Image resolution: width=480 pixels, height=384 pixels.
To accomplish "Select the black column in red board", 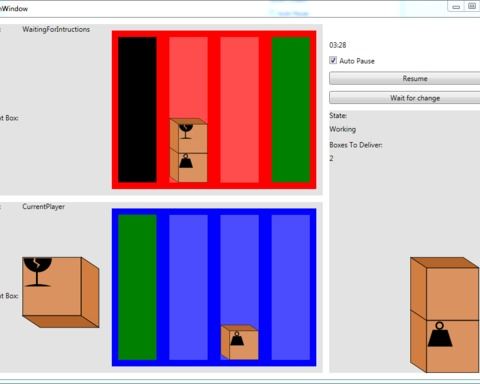I will pos(137,110).
